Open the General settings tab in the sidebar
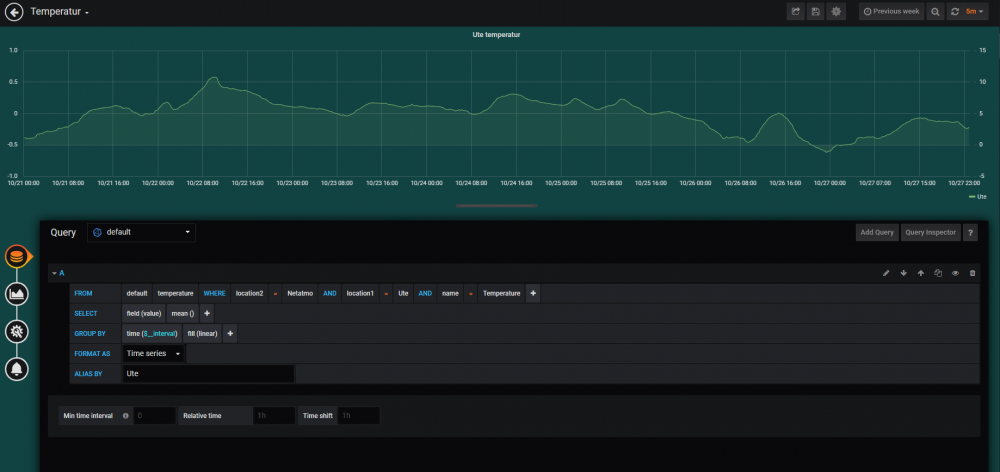 [x=16, y=331]
